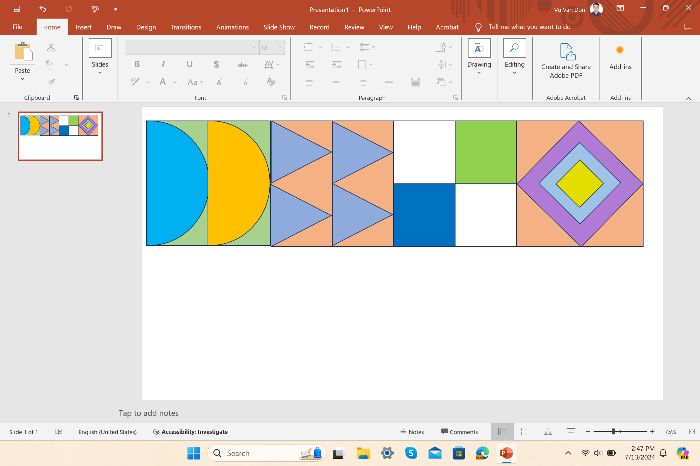Toggle the Comments pane button
This screenshot has height=466, width=700.
(x=459, y=432)
